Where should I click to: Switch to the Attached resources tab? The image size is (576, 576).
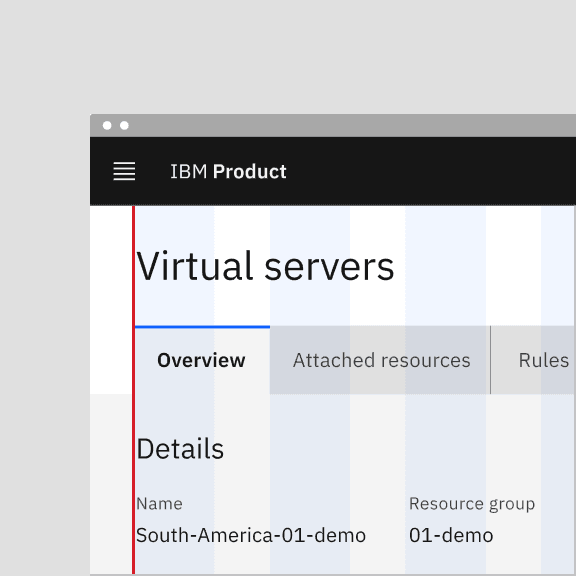380,360
